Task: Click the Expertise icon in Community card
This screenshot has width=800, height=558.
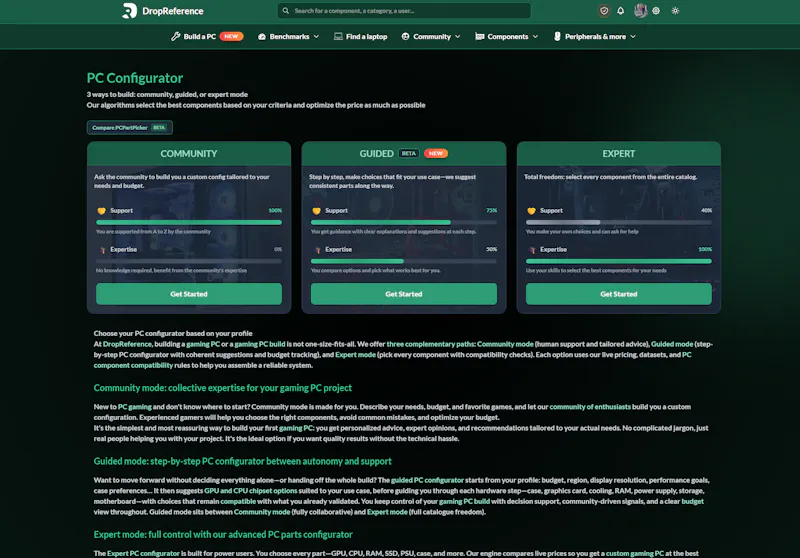Action: click(x=103, y=250)
